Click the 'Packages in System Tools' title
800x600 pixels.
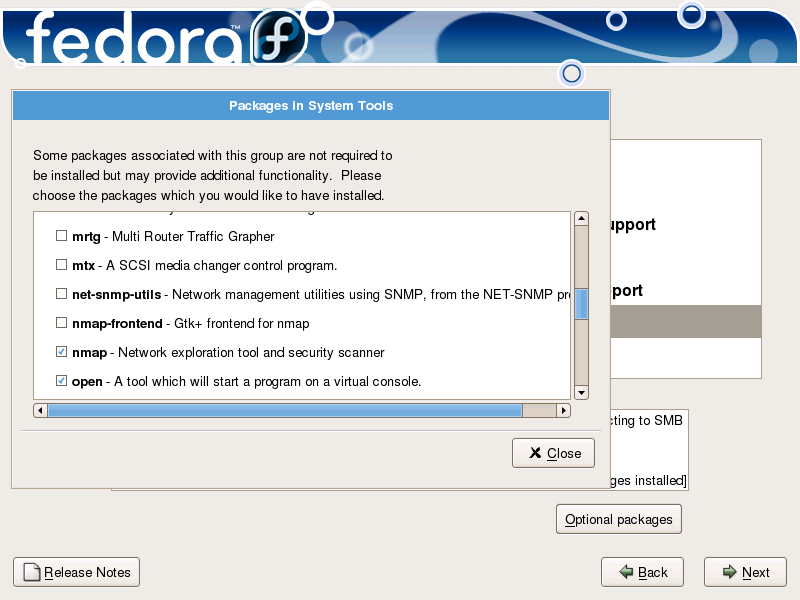coord(311,106)
